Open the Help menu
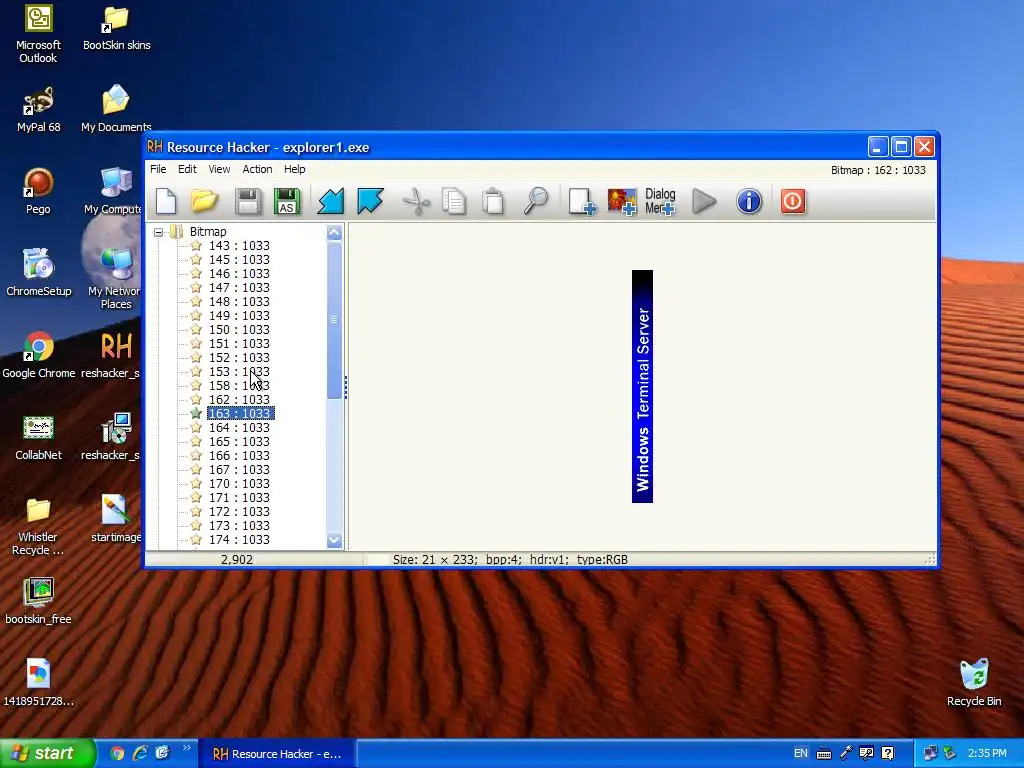1024x768 pixels. [x=295, y=169]
